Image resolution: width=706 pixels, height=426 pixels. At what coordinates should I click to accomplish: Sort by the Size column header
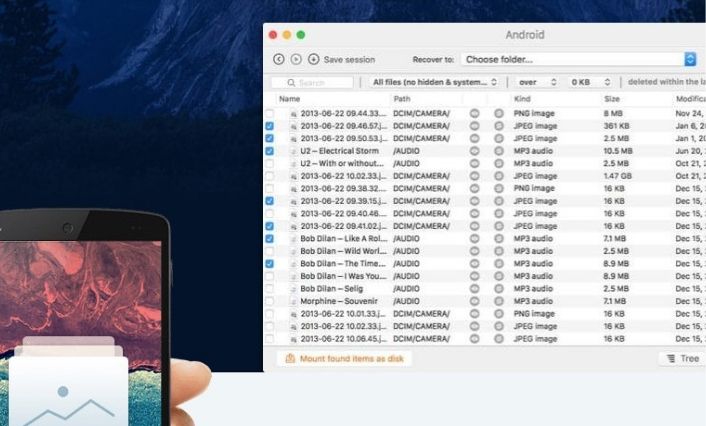[611, 99]
